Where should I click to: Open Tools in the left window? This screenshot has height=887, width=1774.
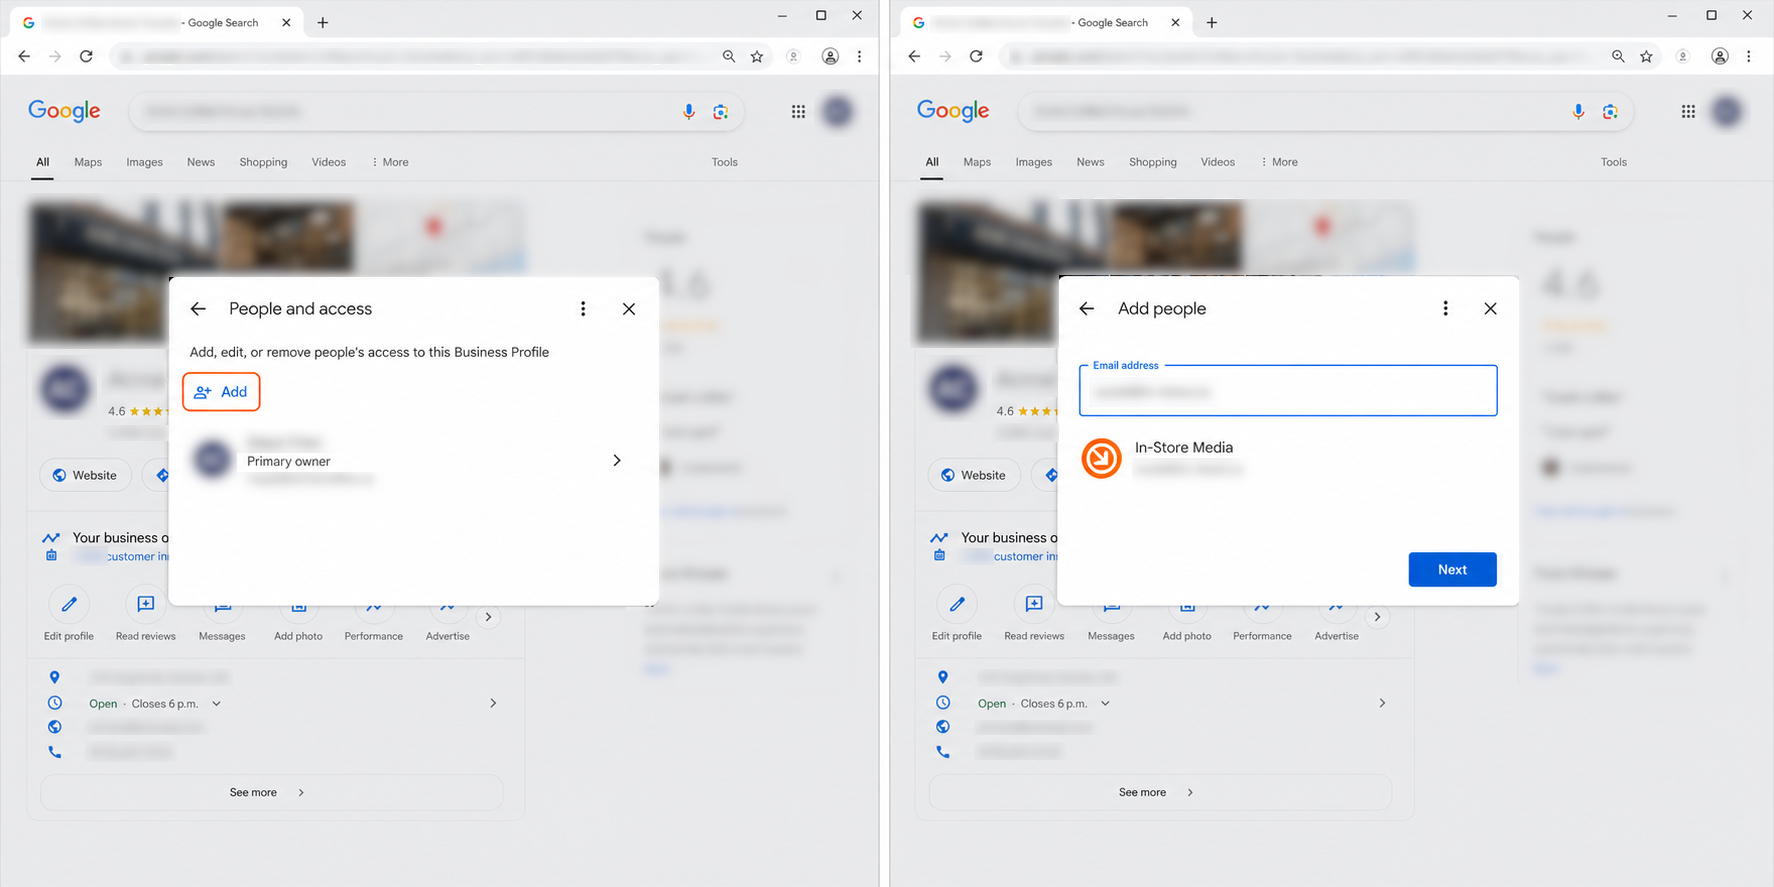724,162
